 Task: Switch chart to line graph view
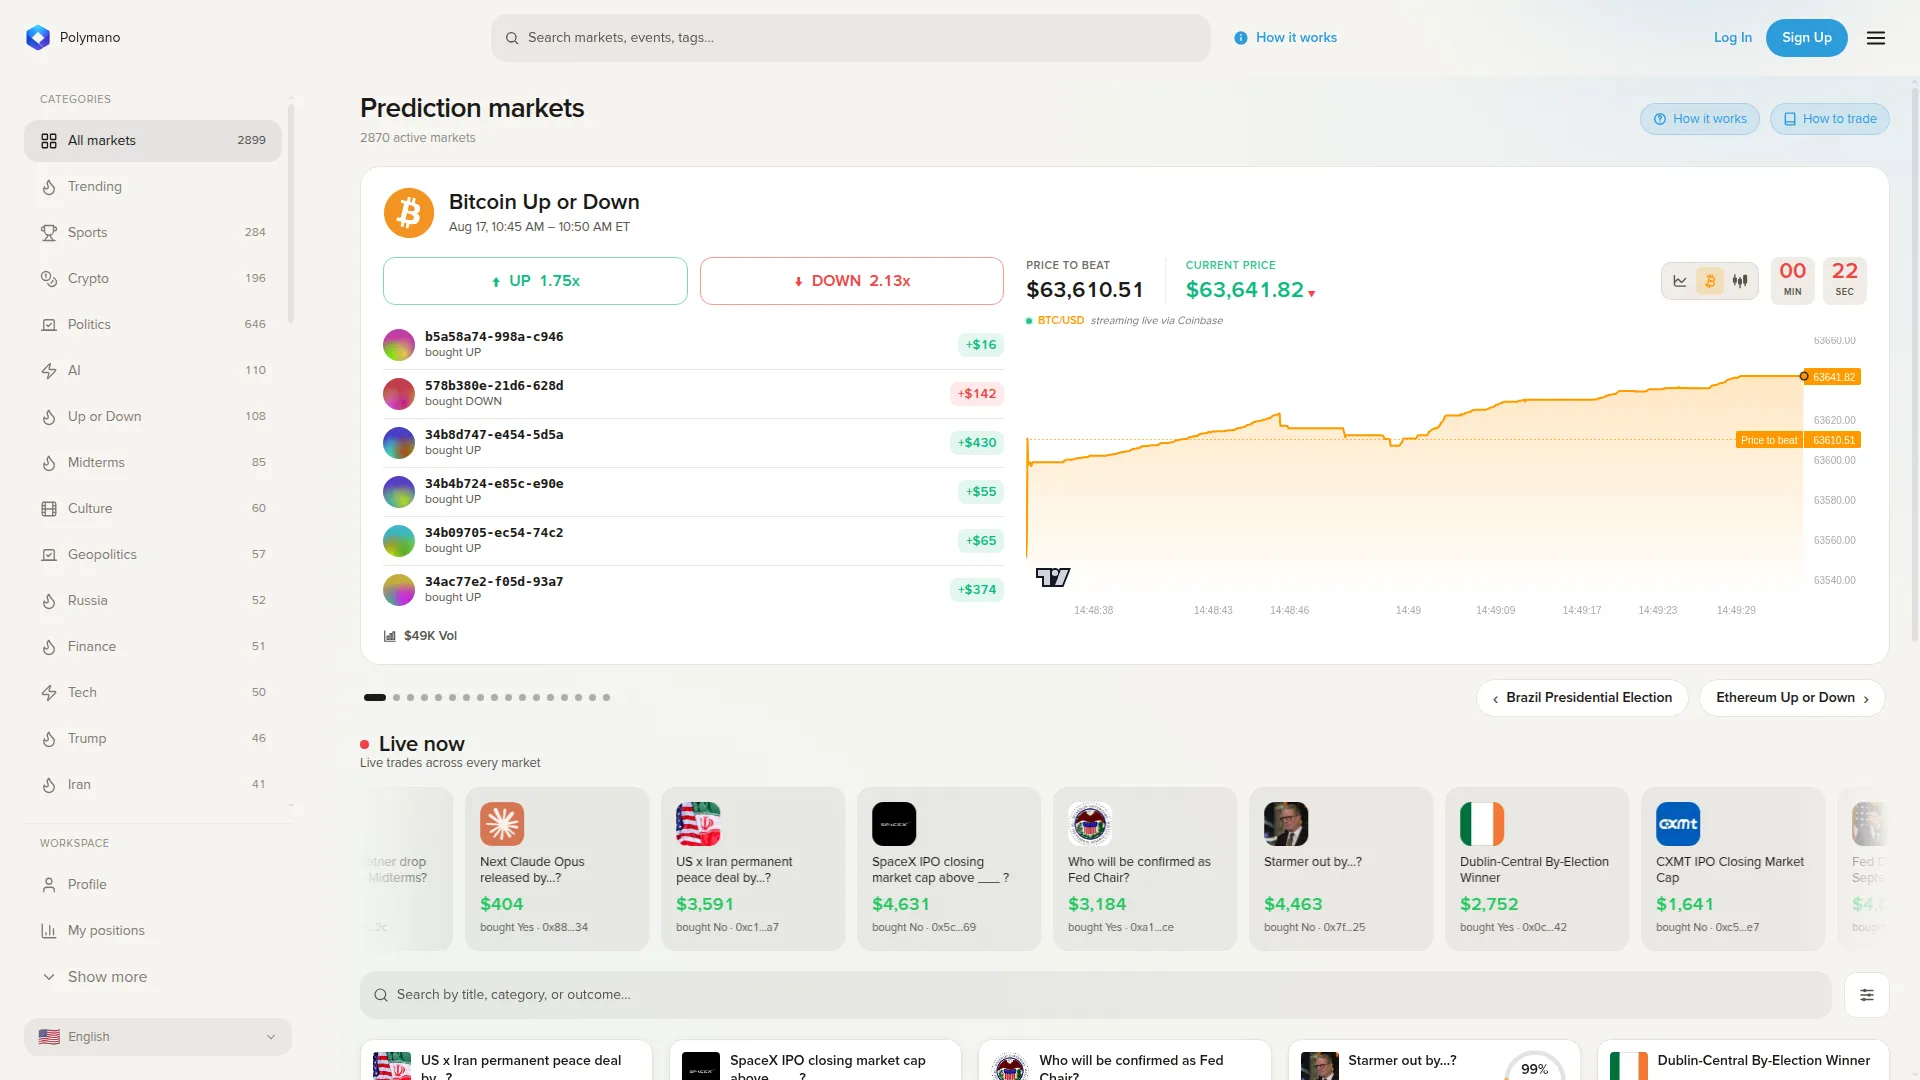[x=1680, y=281]
